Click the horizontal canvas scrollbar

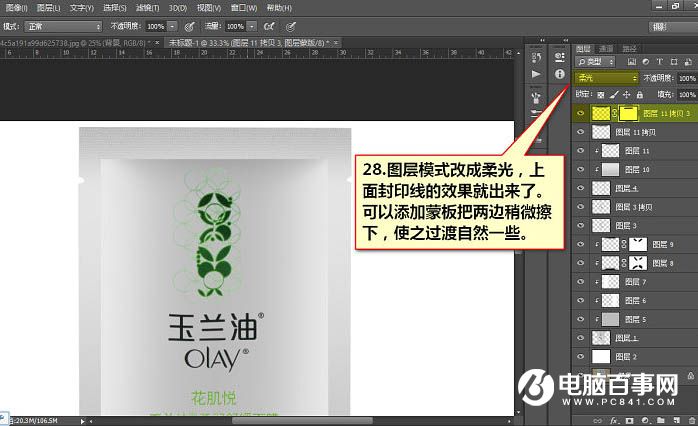coord(301,421)
